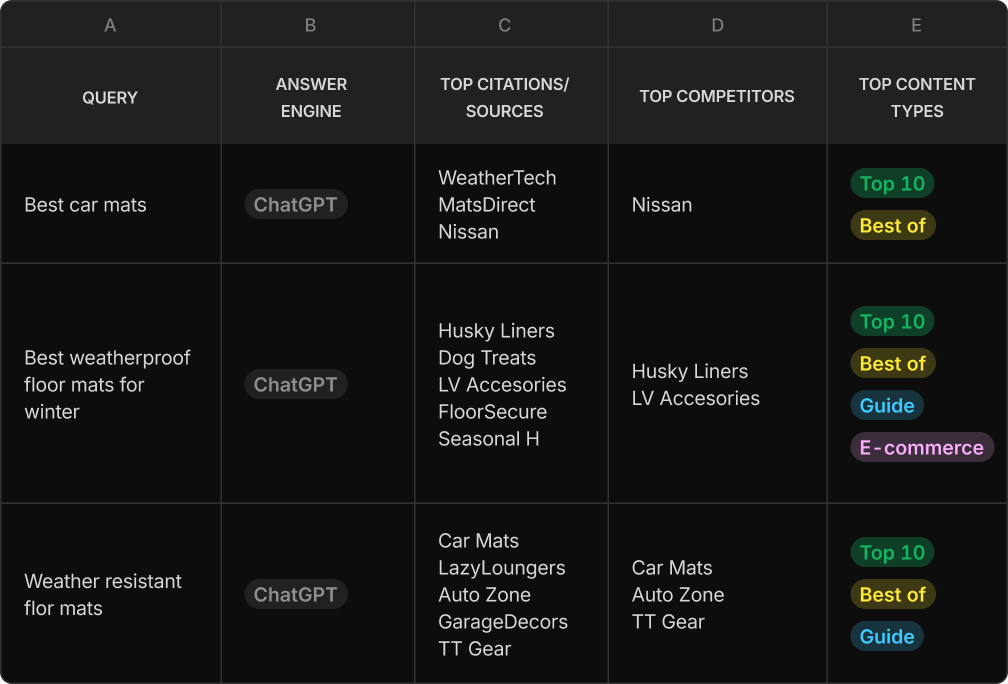Click the green Top 10 tag in second row

[892, 321]
